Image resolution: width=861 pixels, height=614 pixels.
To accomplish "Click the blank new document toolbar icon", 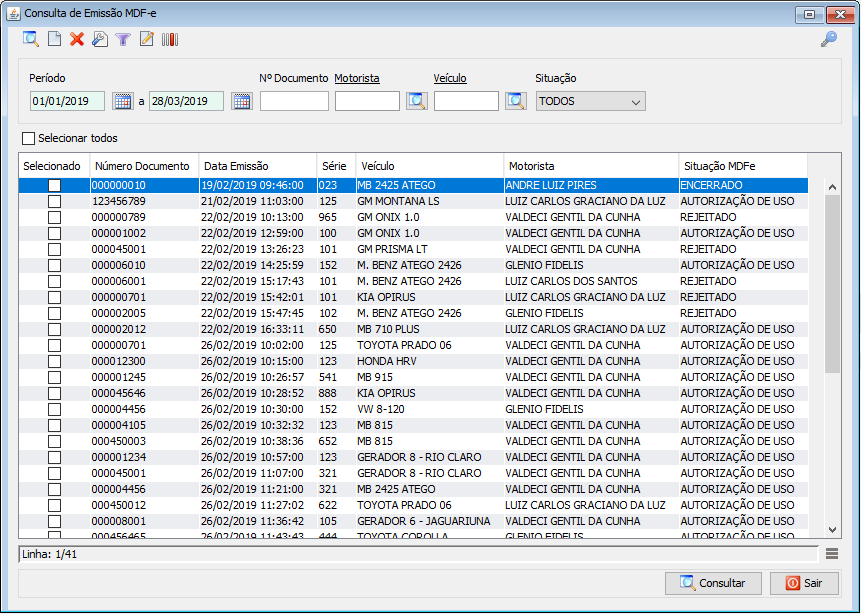I will tap(54, 39).
